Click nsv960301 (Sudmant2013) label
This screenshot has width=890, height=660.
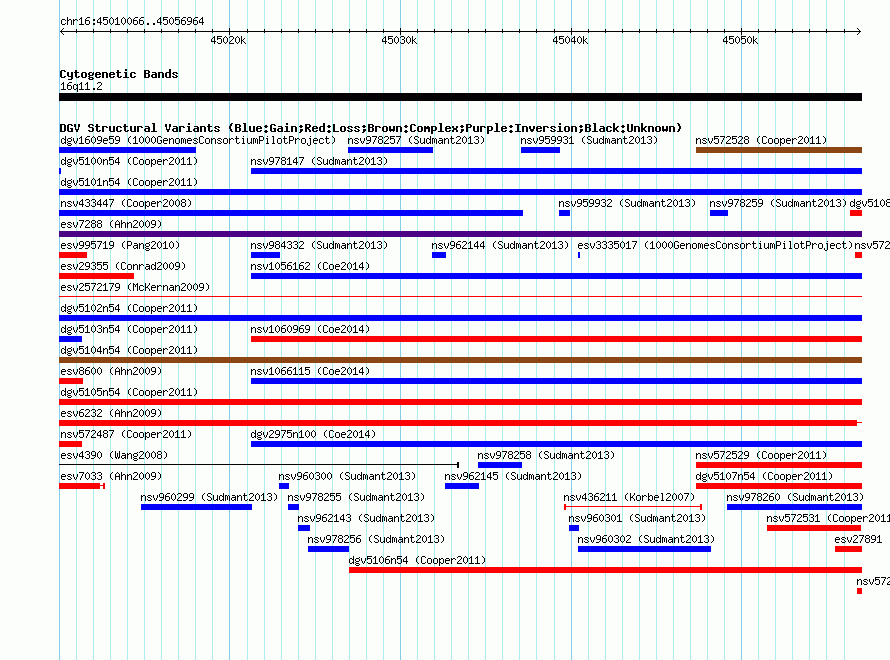point(637,518)
